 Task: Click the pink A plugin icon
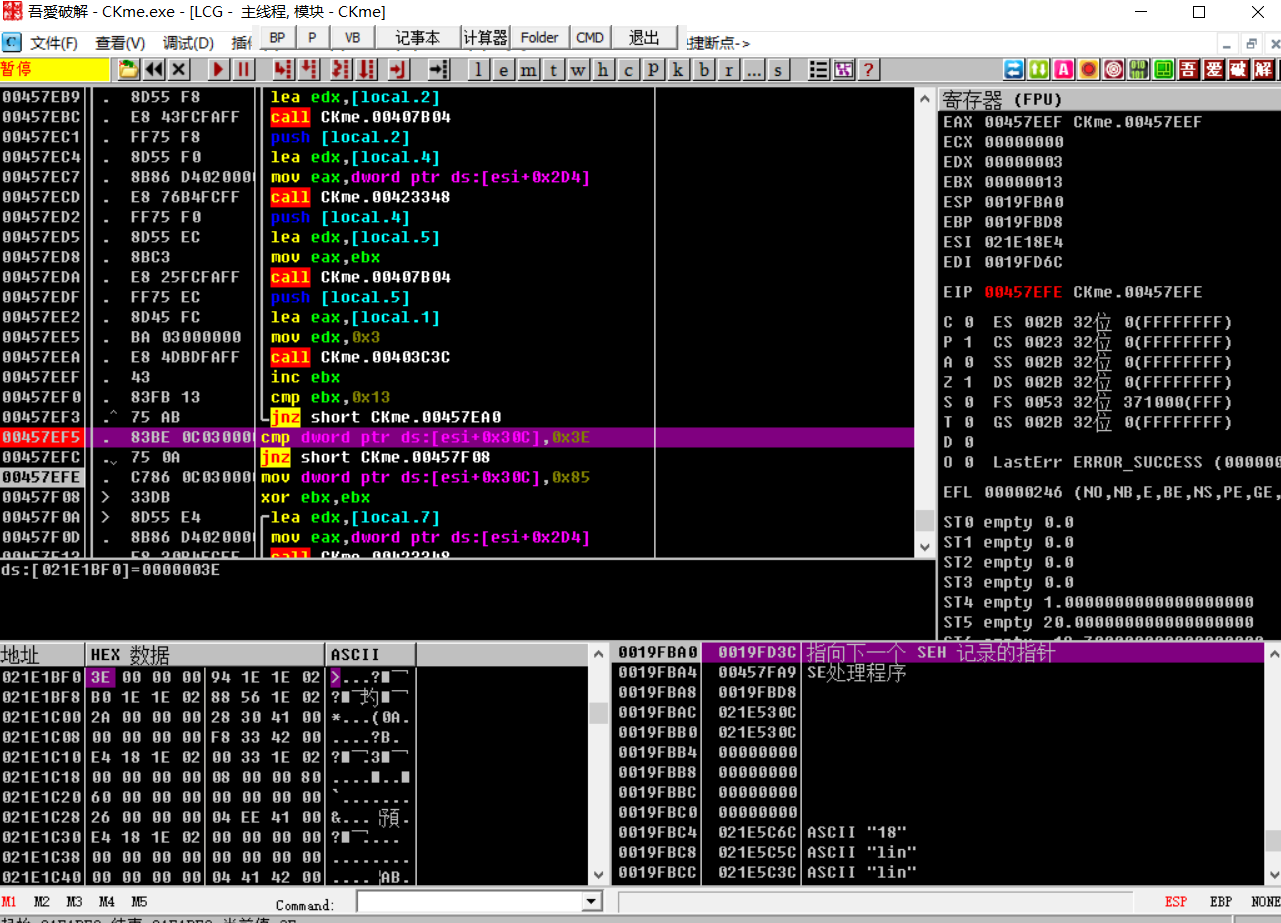(x=1064, y=69)
